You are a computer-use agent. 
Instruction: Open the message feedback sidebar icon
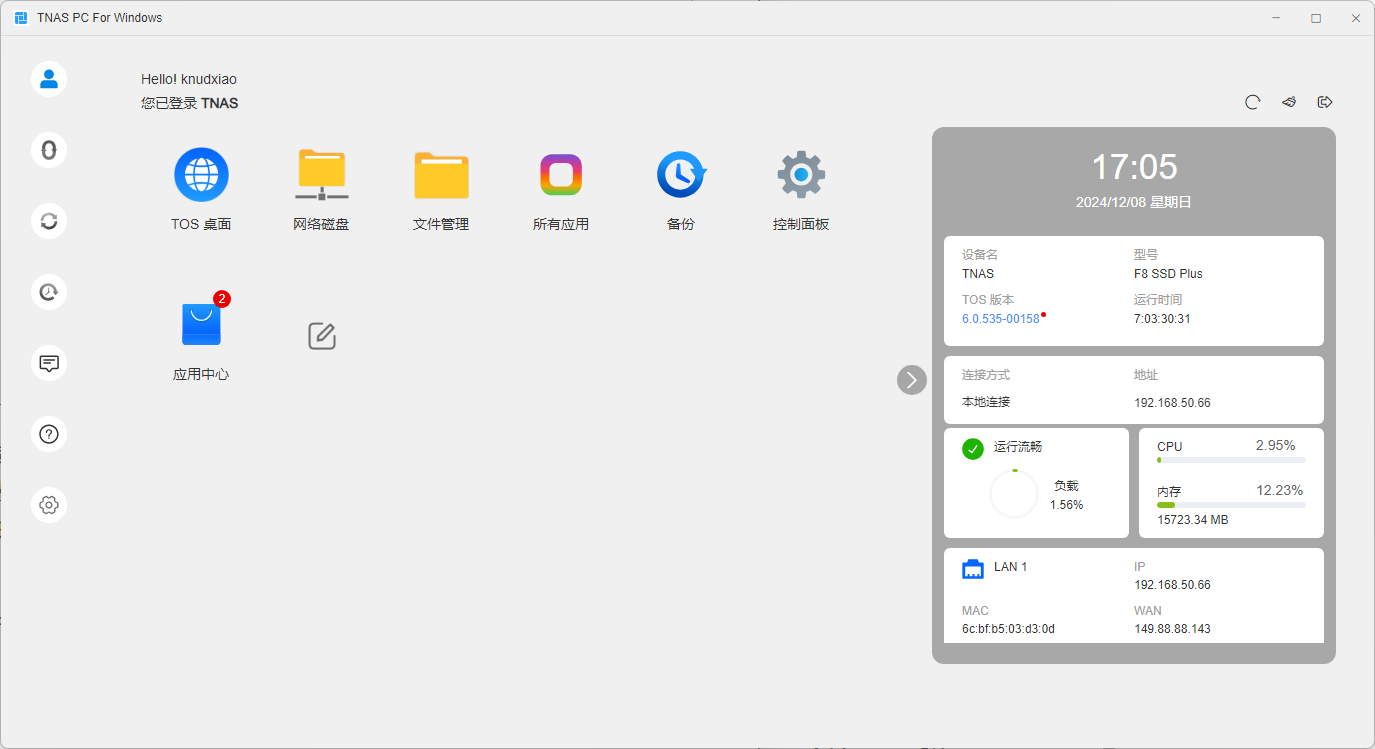49,363
